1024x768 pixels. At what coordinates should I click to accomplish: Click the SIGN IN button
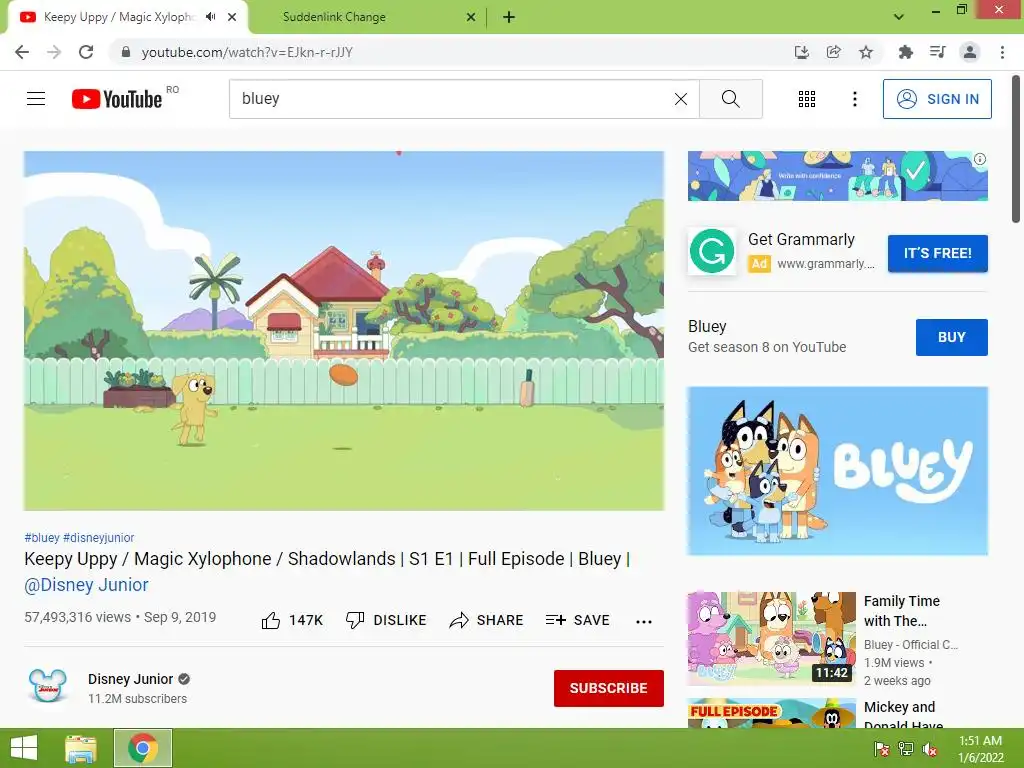point(937,99)
